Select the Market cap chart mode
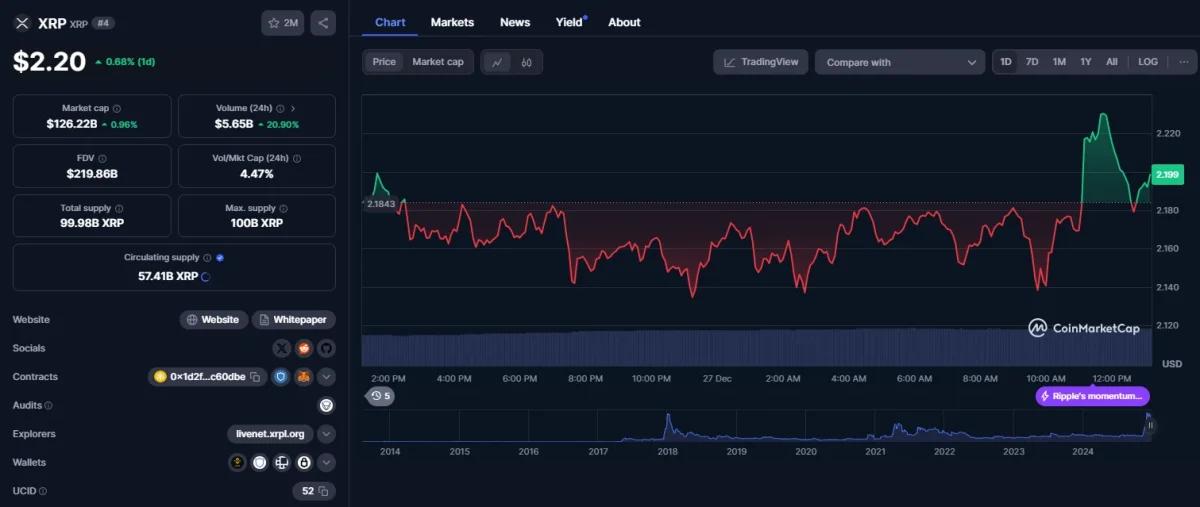 click(x=438, y=62)
